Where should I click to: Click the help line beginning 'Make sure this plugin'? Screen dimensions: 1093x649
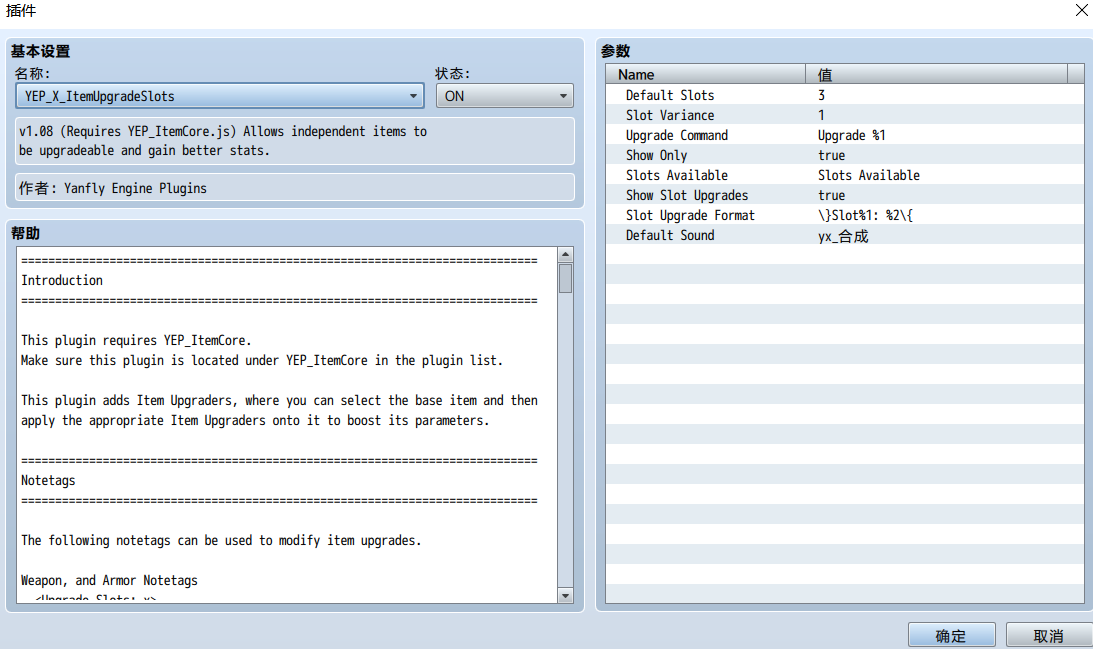click(262, 360)
